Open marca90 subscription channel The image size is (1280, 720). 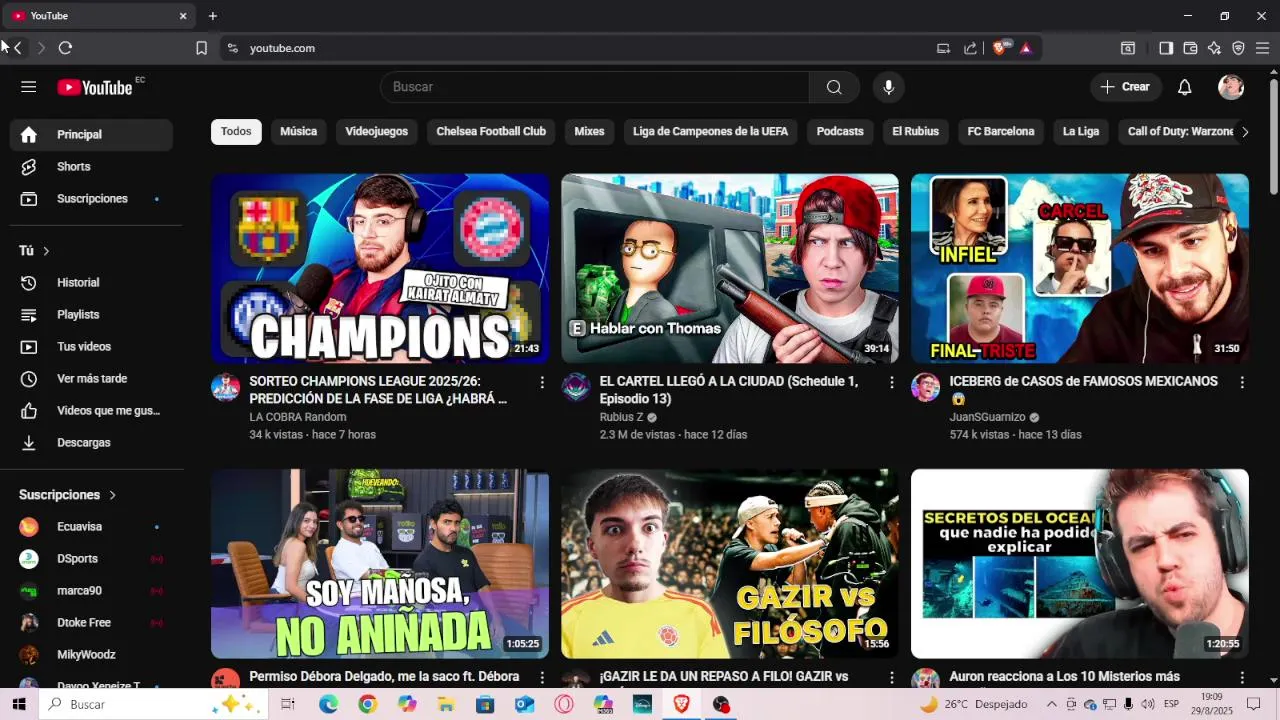[91, 591]
